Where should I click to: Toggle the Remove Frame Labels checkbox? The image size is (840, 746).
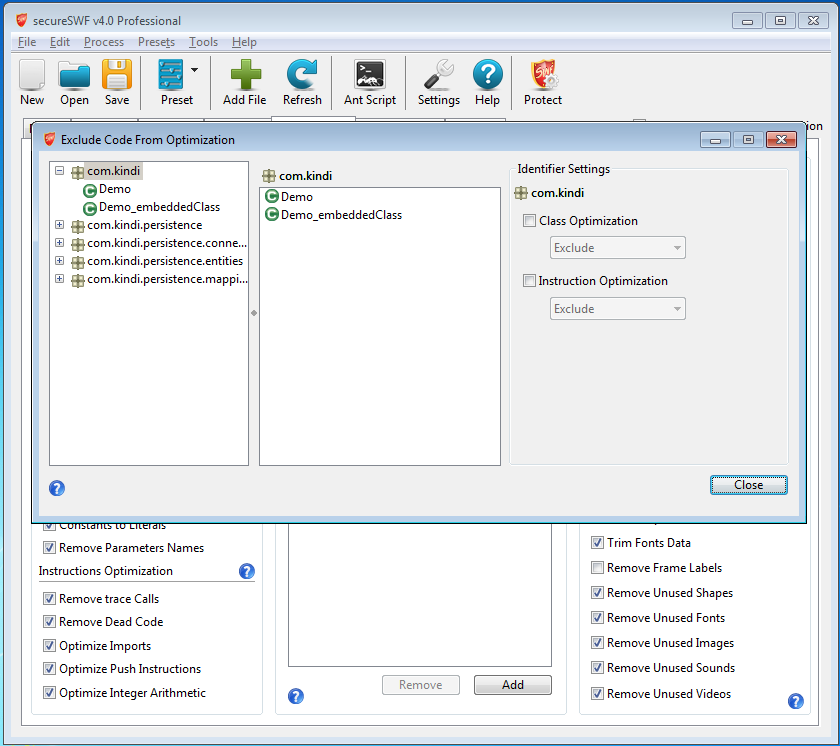pos(597,568)
